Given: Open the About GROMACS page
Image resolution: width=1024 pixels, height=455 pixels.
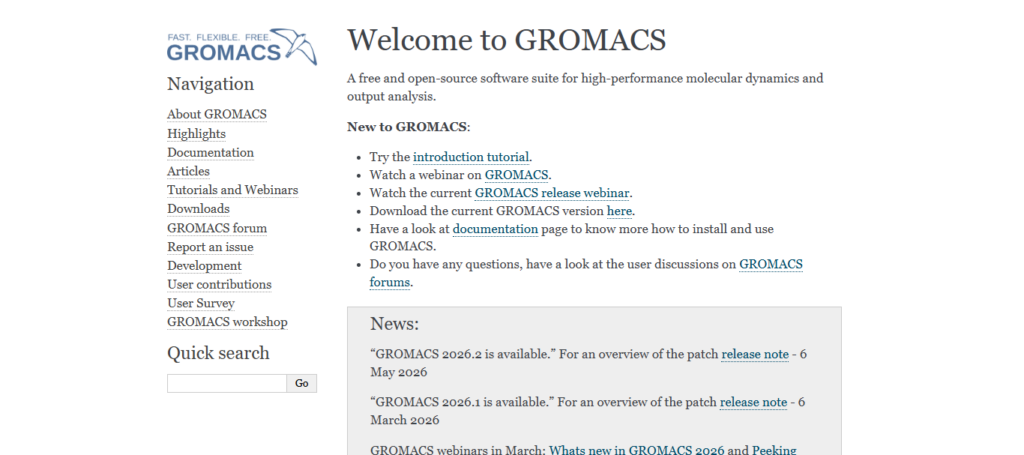Looking at the screenshot, I should tap(217, 114).
